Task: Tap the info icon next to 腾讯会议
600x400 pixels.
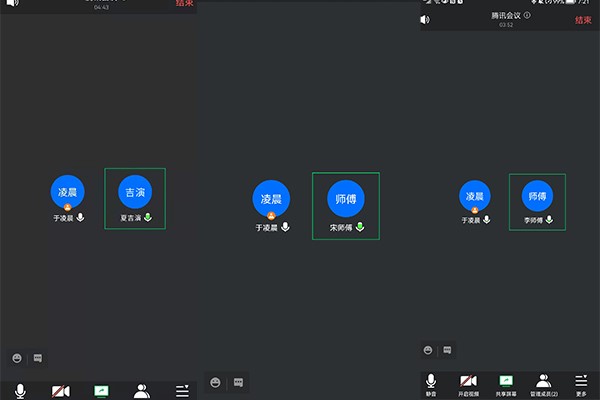Action: [x=527, y=16]
